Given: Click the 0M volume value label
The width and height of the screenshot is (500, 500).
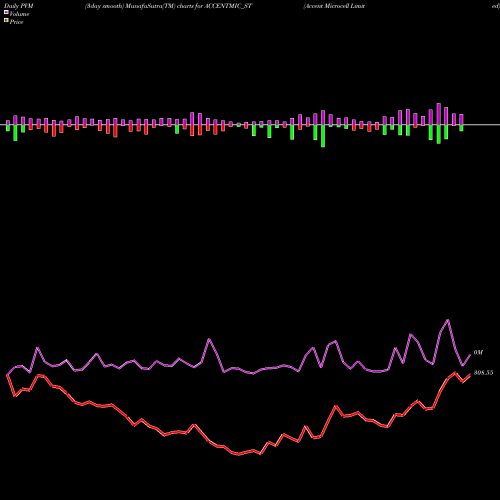Looking at the screenshot, I should pyautogui.click(x=478, y=353).
